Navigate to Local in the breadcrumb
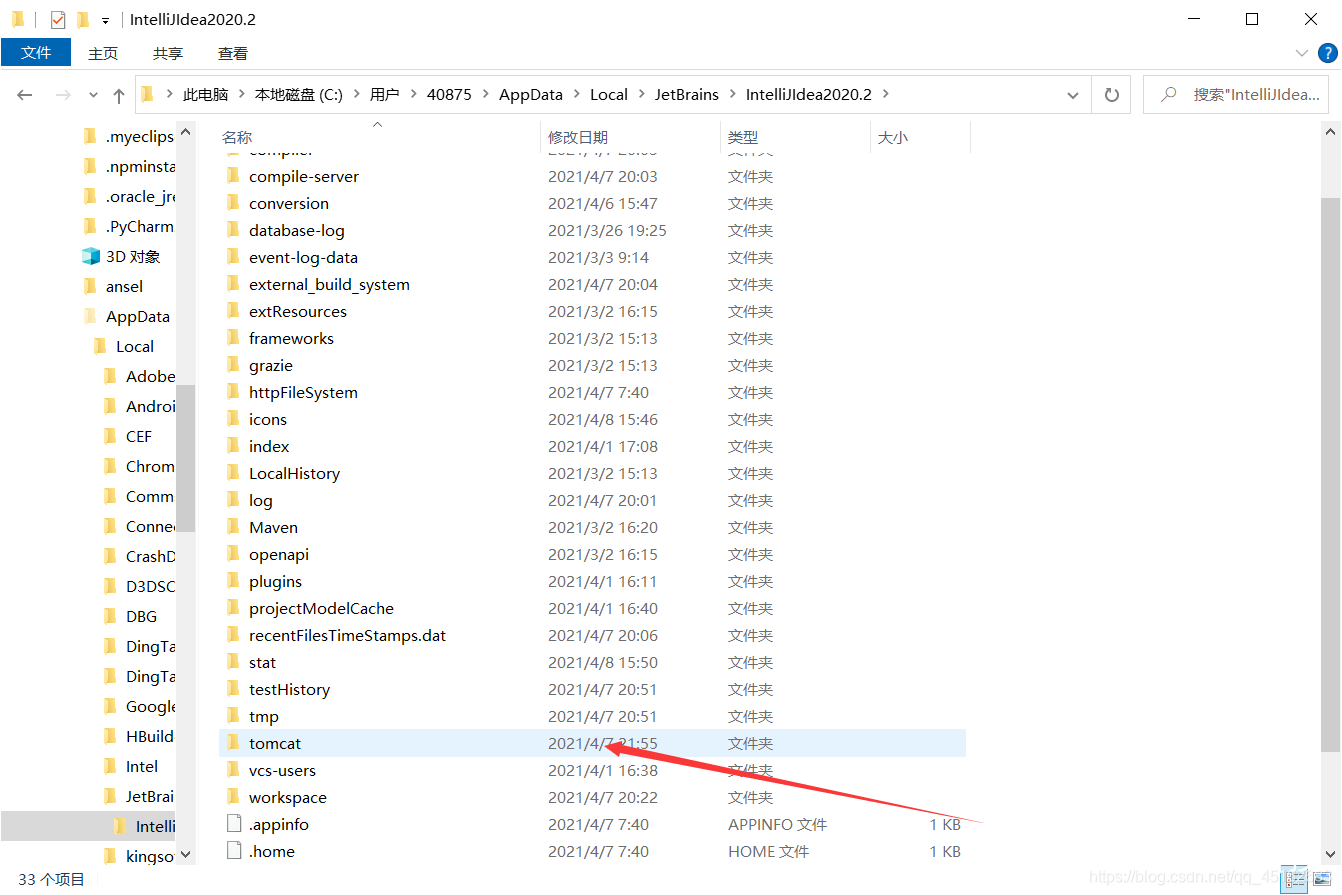Viewport: 1342px width, 895px height. 609,95
